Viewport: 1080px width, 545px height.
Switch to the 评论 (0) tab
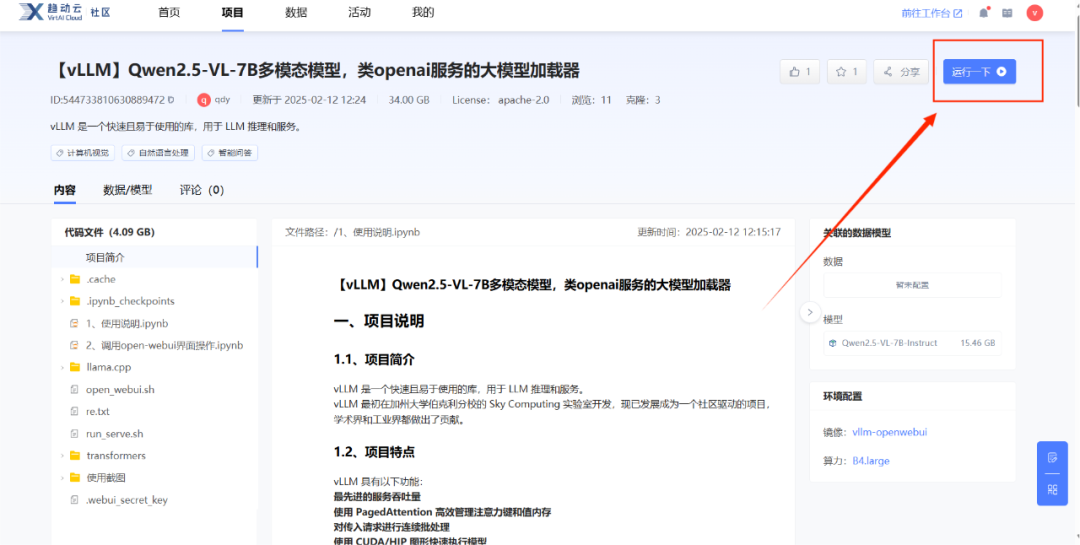pos(202,190)
